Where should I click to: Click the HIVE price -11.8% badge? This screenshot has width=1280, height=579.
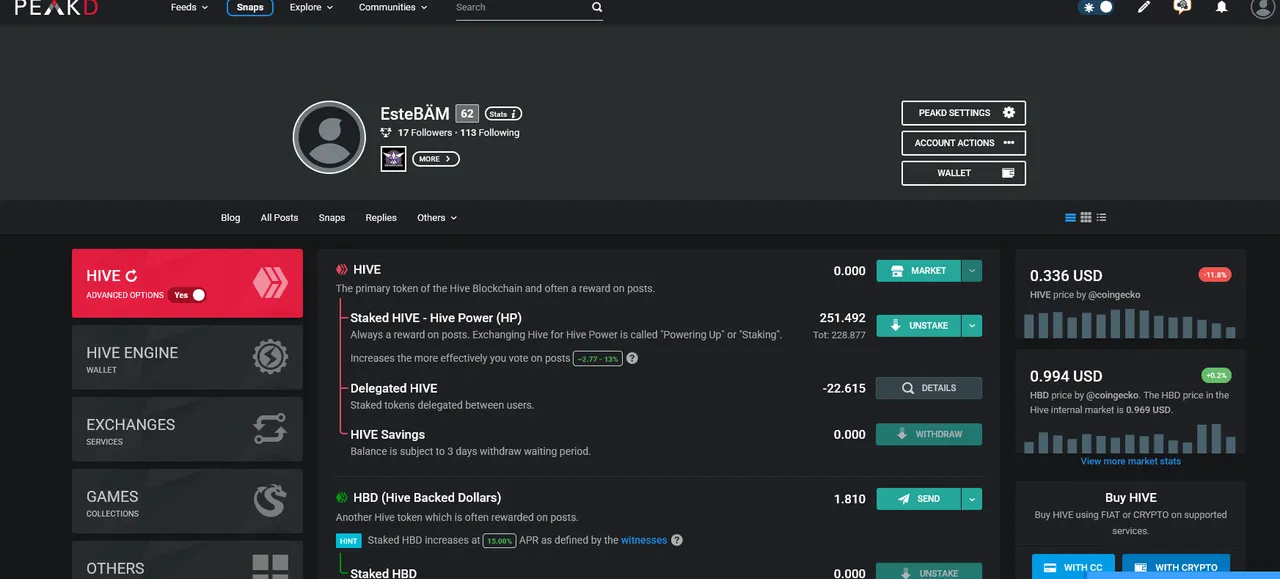tap(1214, 274)
